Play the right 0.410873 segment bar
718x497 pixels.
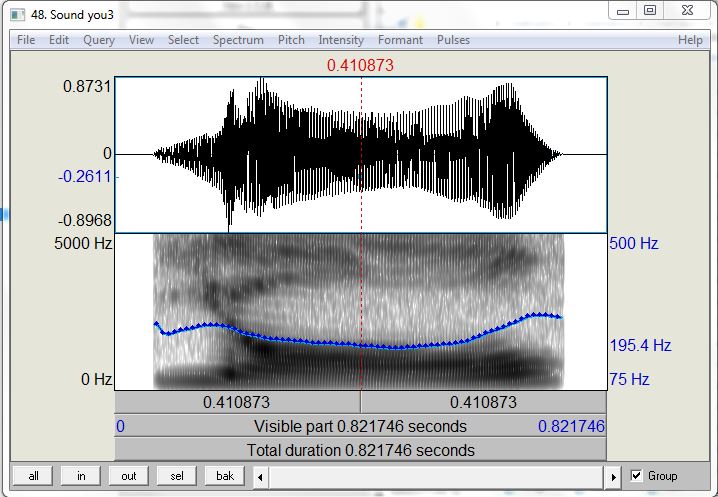[x=484, y=402]
